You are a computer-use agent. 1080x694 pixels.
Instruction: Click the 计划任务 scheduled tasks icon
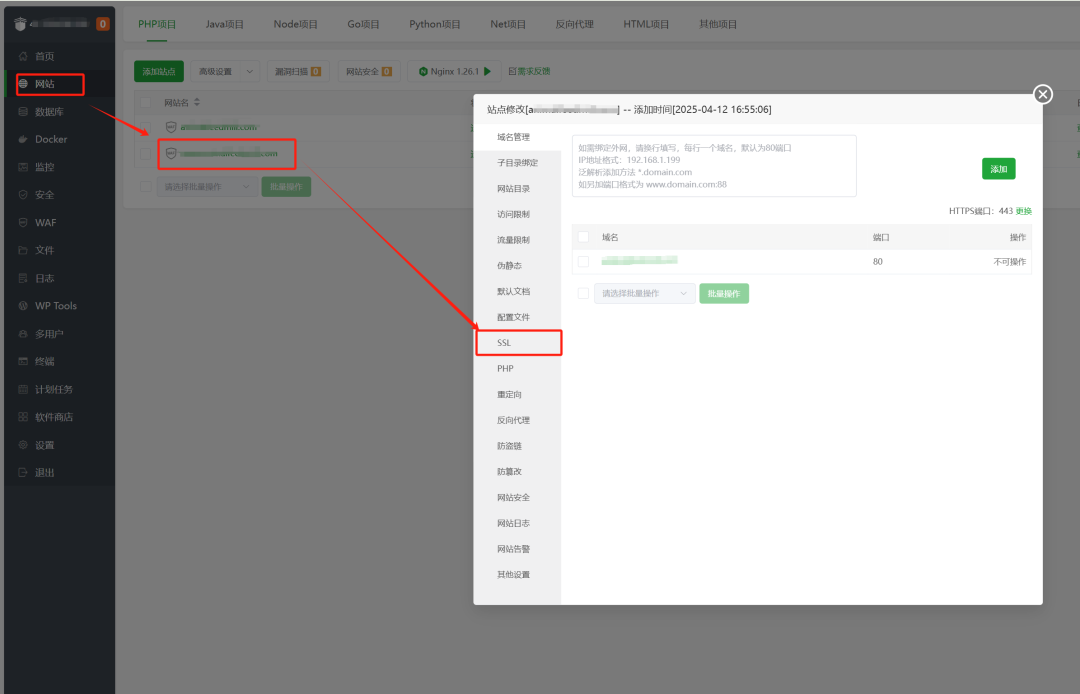[x=23, y=389]
